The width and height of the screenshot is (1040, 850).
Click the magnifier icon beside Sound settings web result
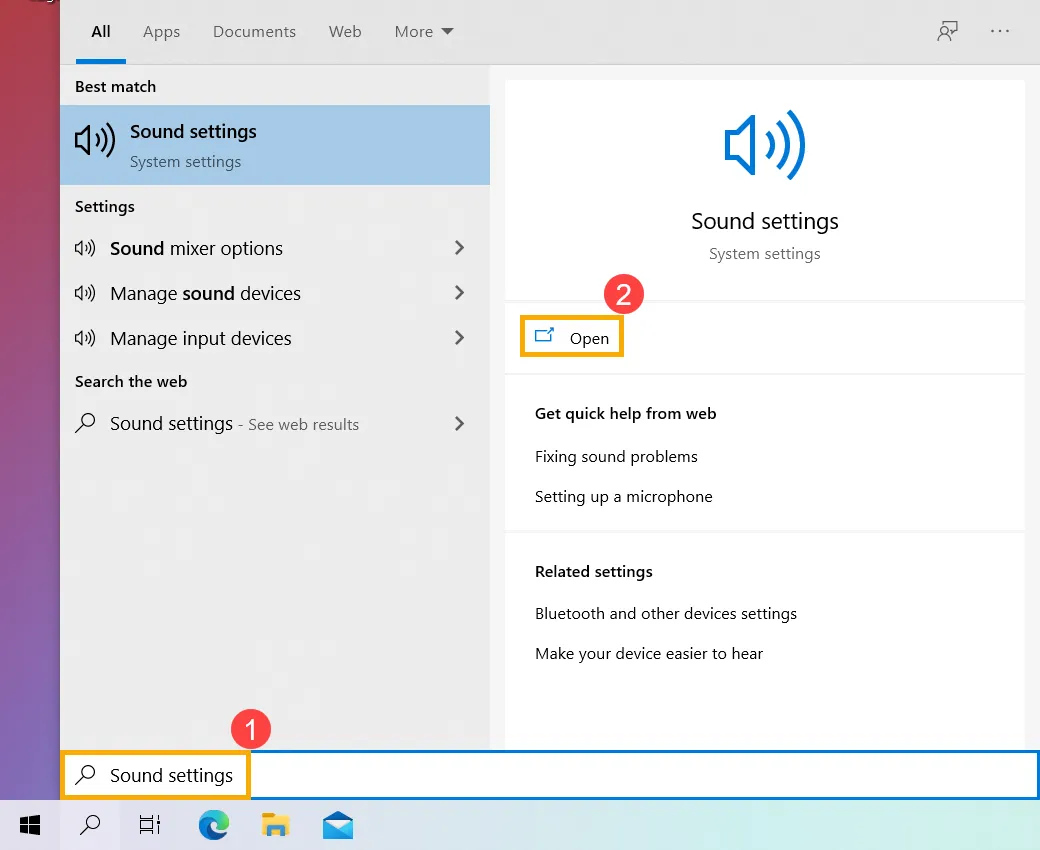(x=84, y=424)
